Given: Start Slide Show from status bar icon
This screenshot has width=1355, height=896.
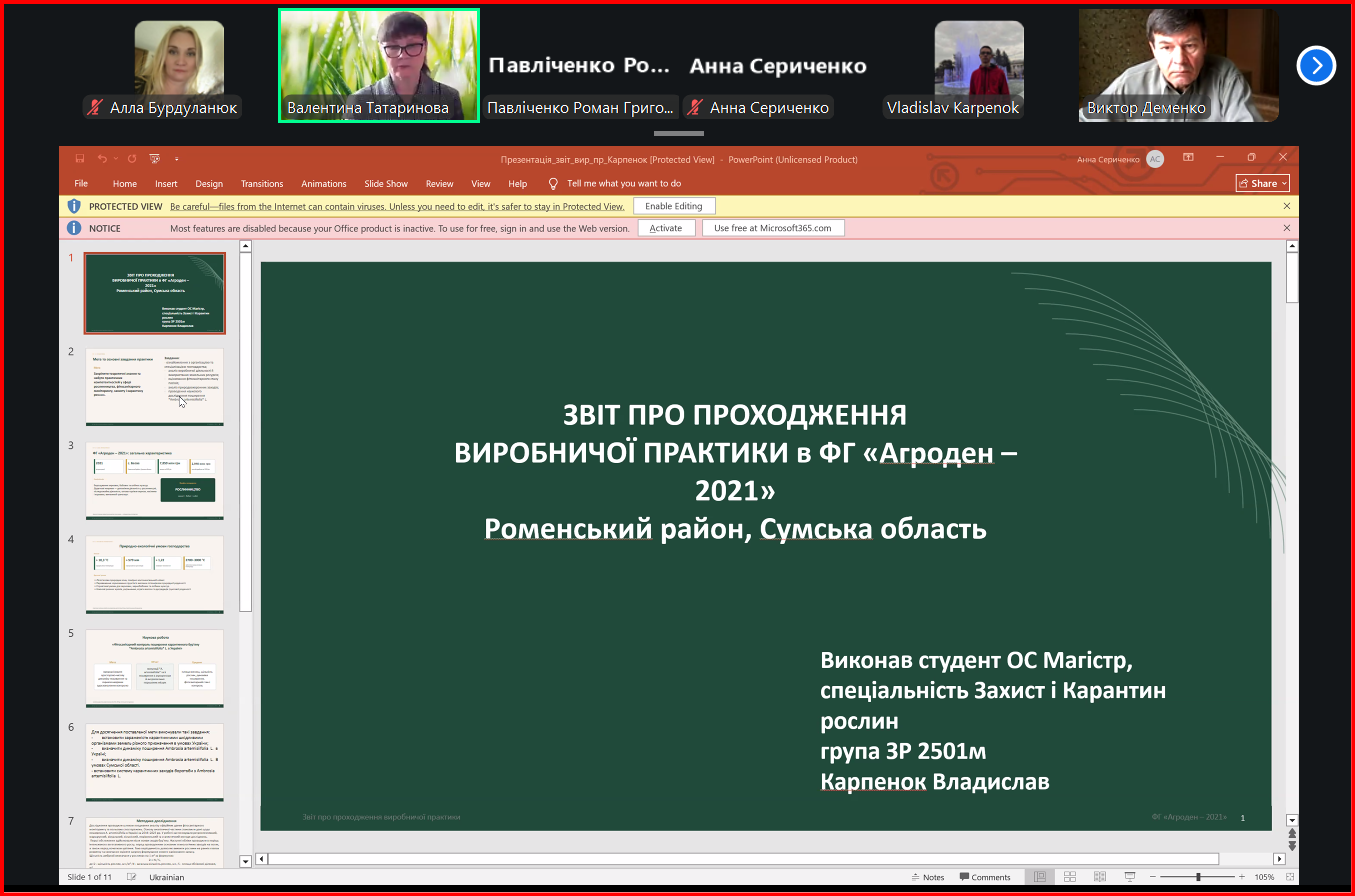Looking at the screenshot, I should point(1130,877).
